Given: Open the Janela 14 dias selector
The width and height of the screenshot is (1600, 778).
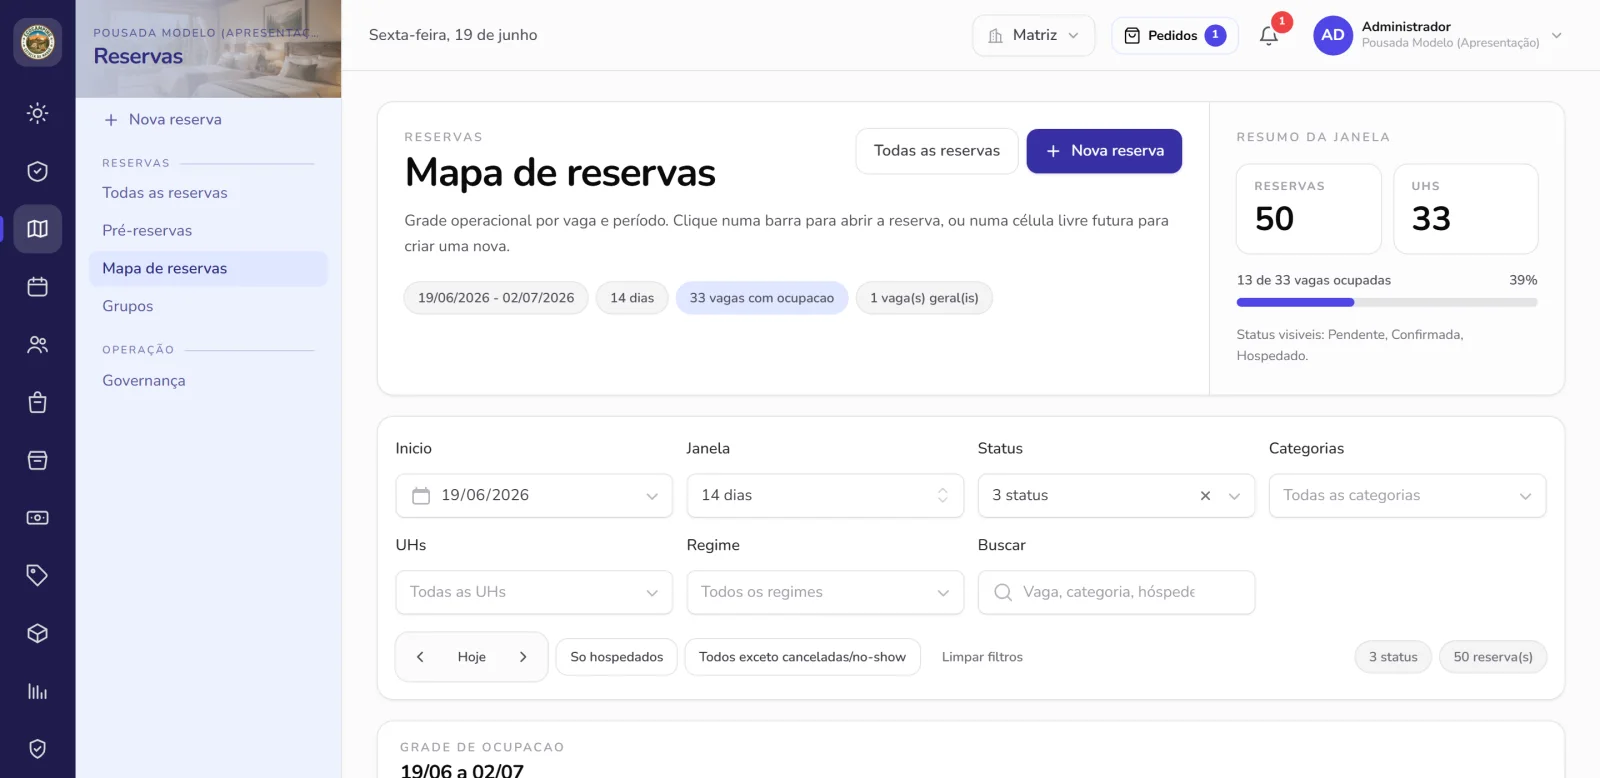Looking at the screenshot, I should tap(825, 496).
